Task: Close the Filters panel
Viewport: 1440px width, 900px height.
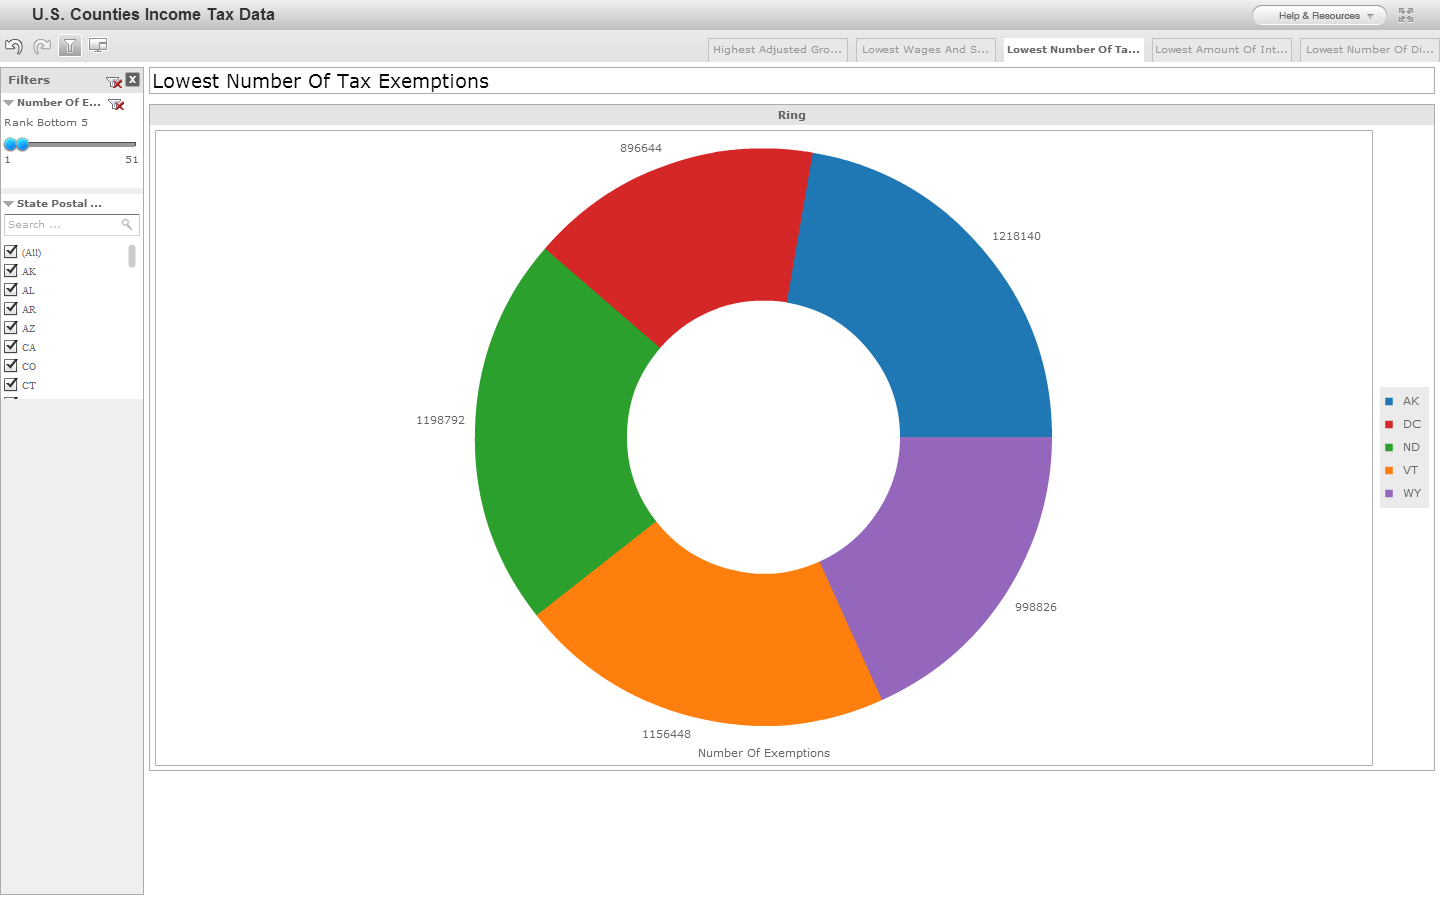Action: pos(133,80)
